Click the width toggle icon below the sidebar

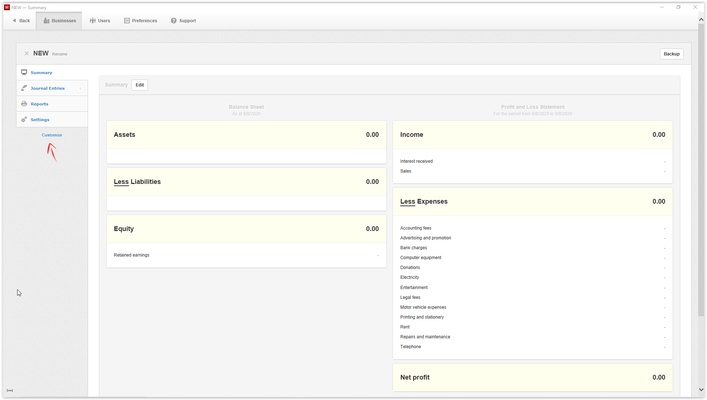10,390
